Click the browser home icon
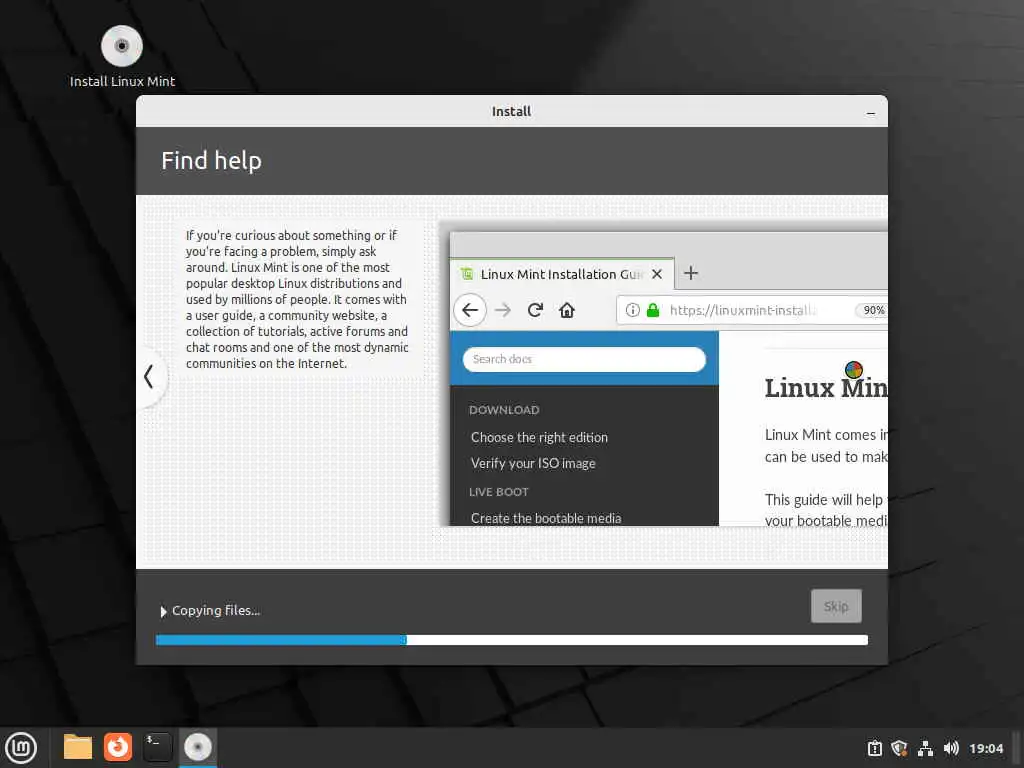This screenshot has height=768, width=1024. pos(567,310)
